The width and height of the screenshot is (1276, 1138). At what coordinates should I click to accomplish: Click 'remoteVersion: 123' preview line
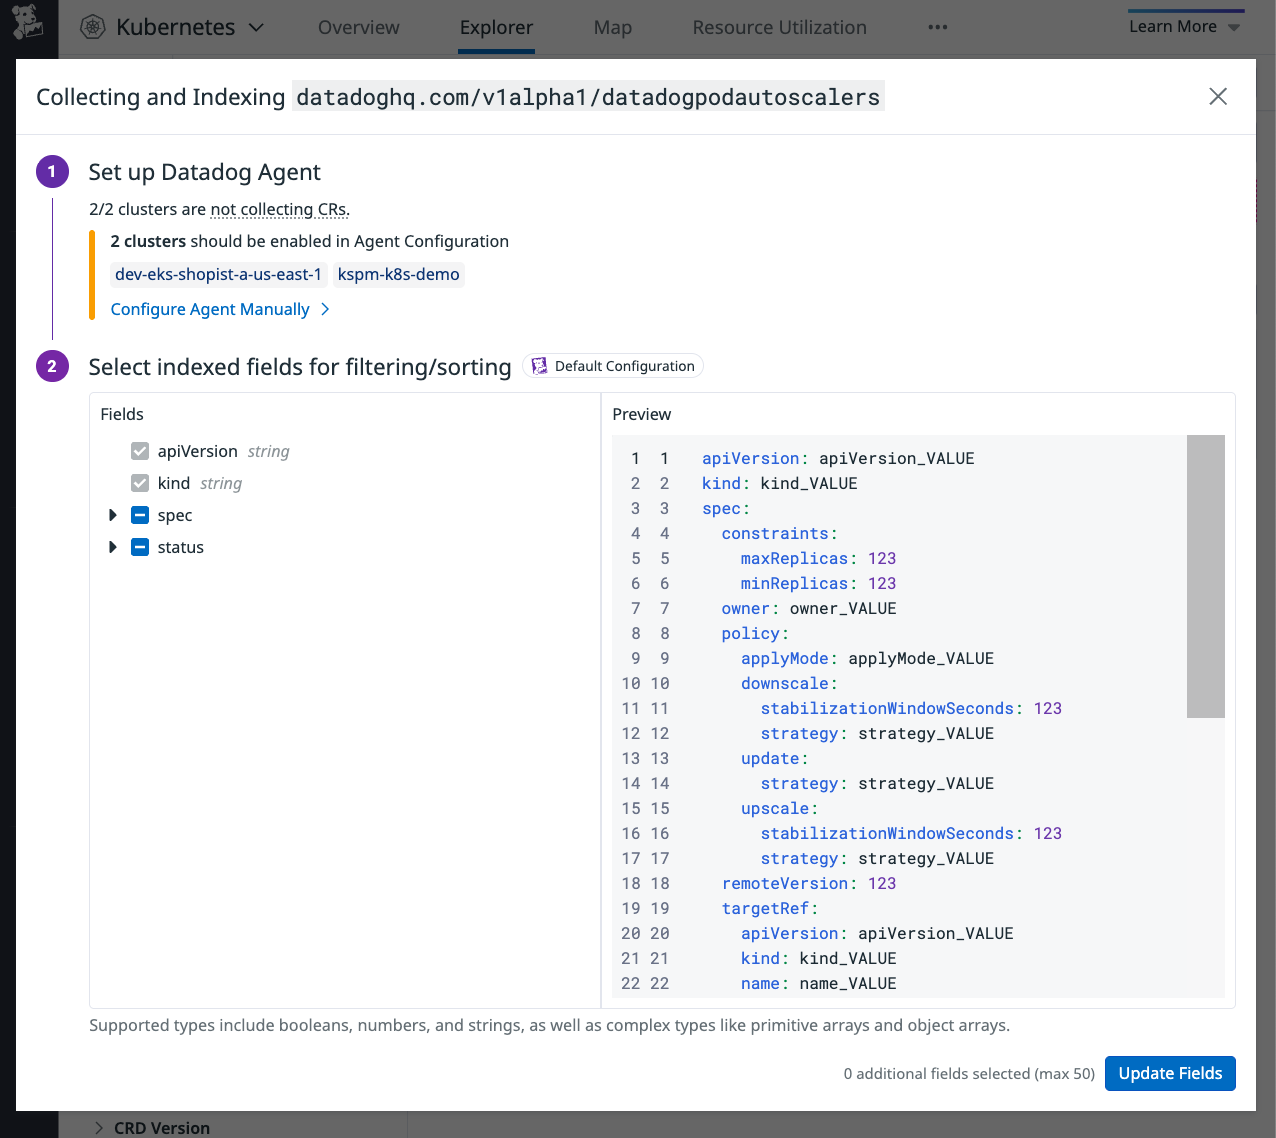click(809, 883)
